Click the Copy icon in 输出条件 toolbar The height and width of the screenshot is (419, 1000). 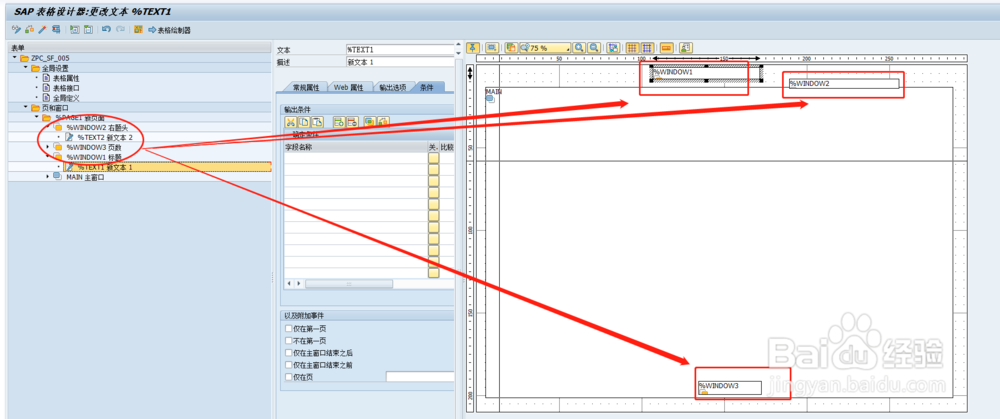point(304,122)
